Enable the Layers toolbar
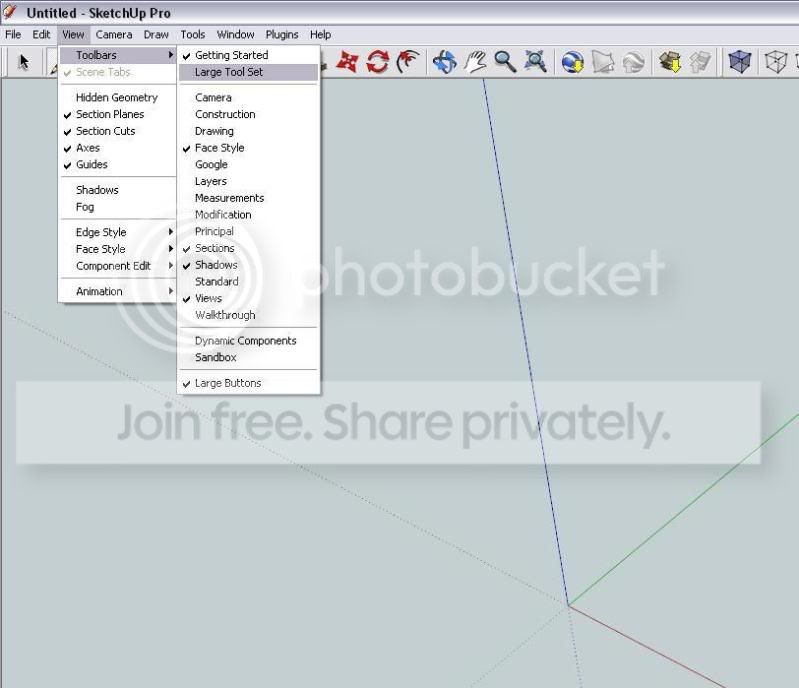The image size is (799, 688). click(249, 181)
